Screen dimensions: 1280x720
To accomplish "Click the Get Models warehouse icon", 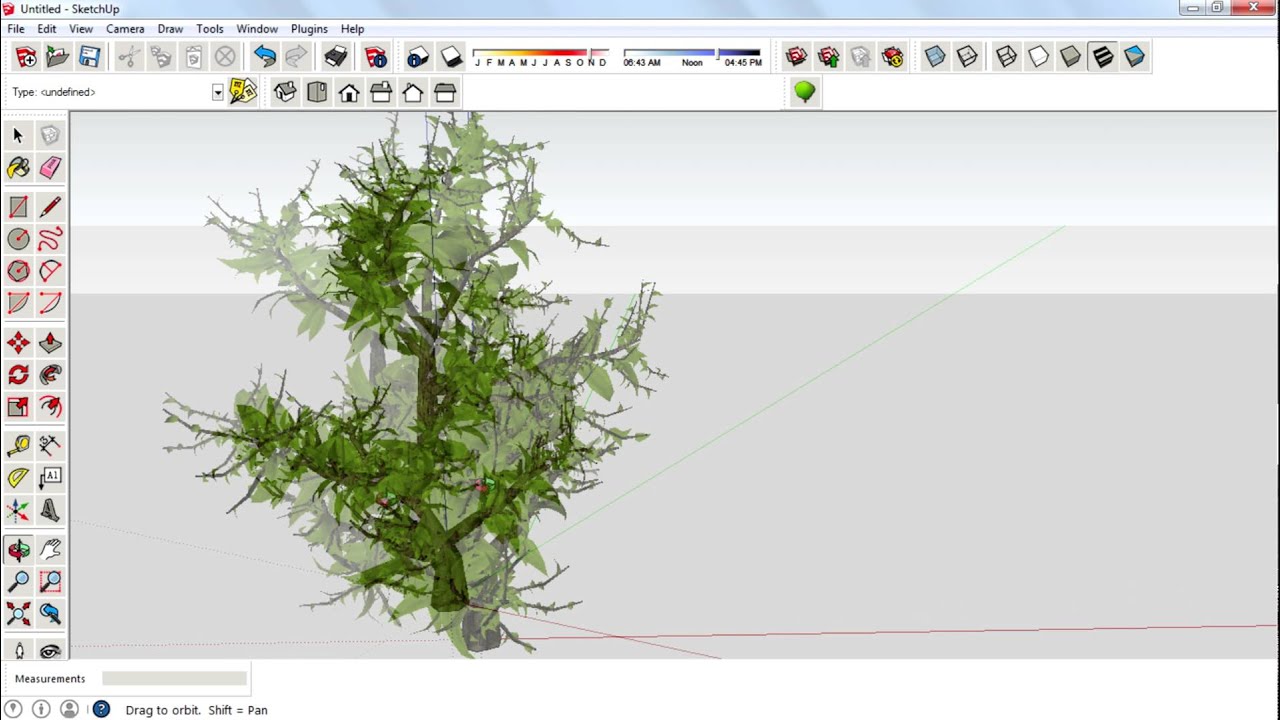I will pos(796,57).
